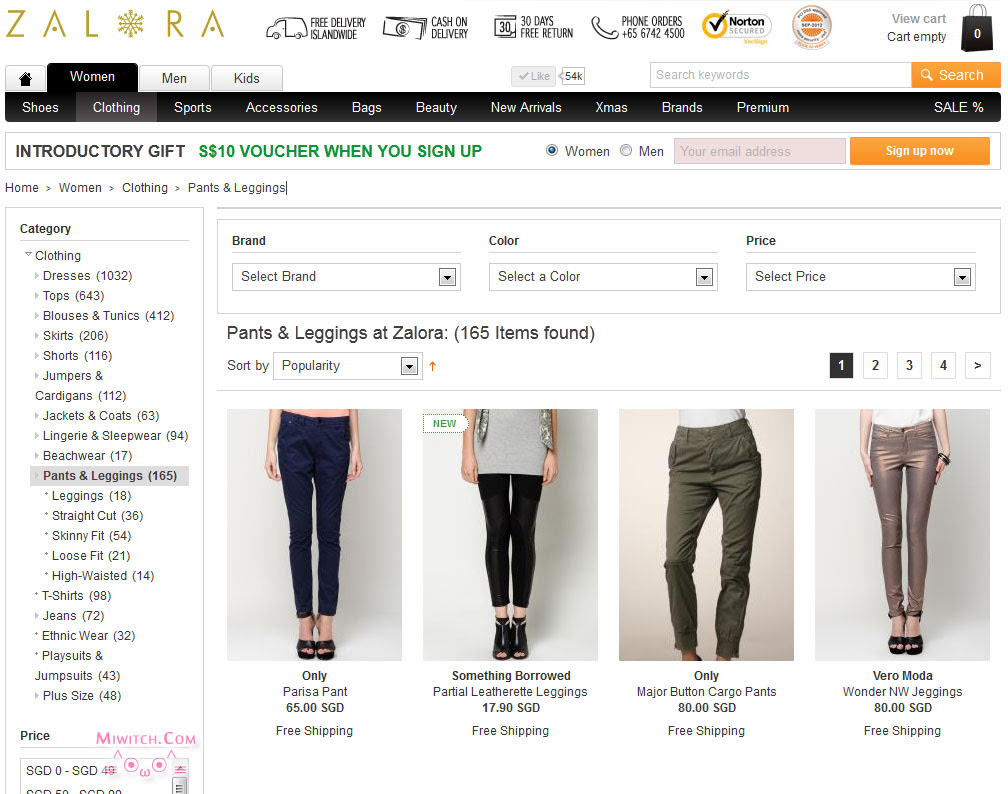Select Straight Cut (36) subcategory
Viewport: 1008px width, 794px height.
(97, 516)
